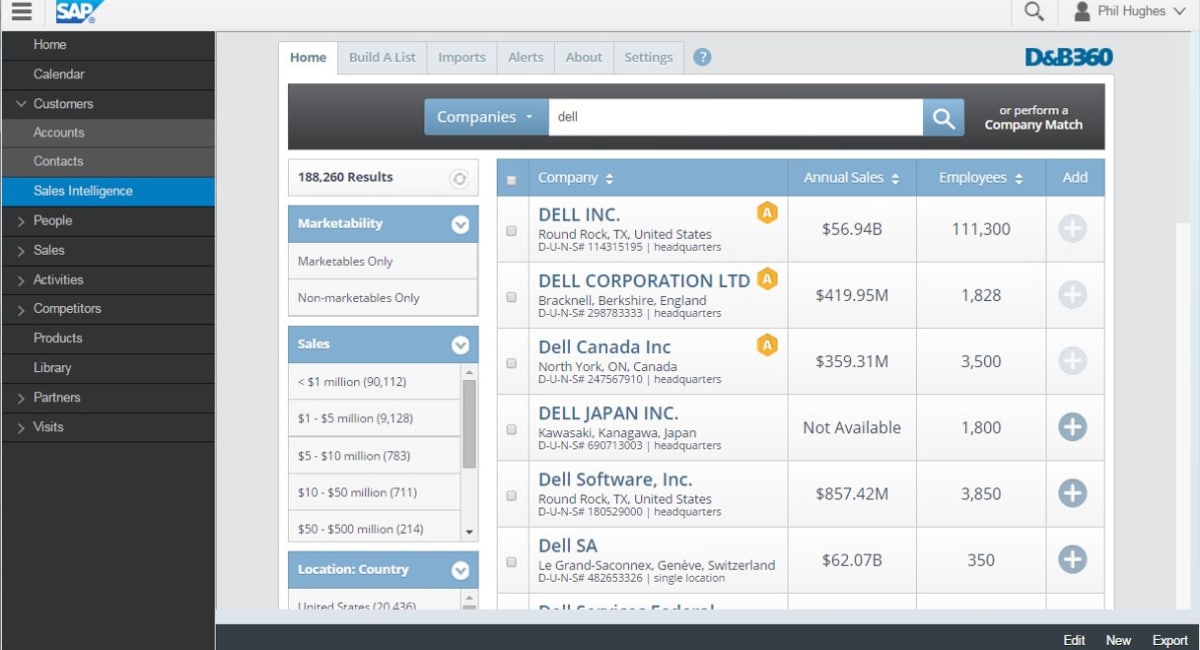Check the Dell Canada Inc checkbox

pyautogui.click(x=512, y=363)
